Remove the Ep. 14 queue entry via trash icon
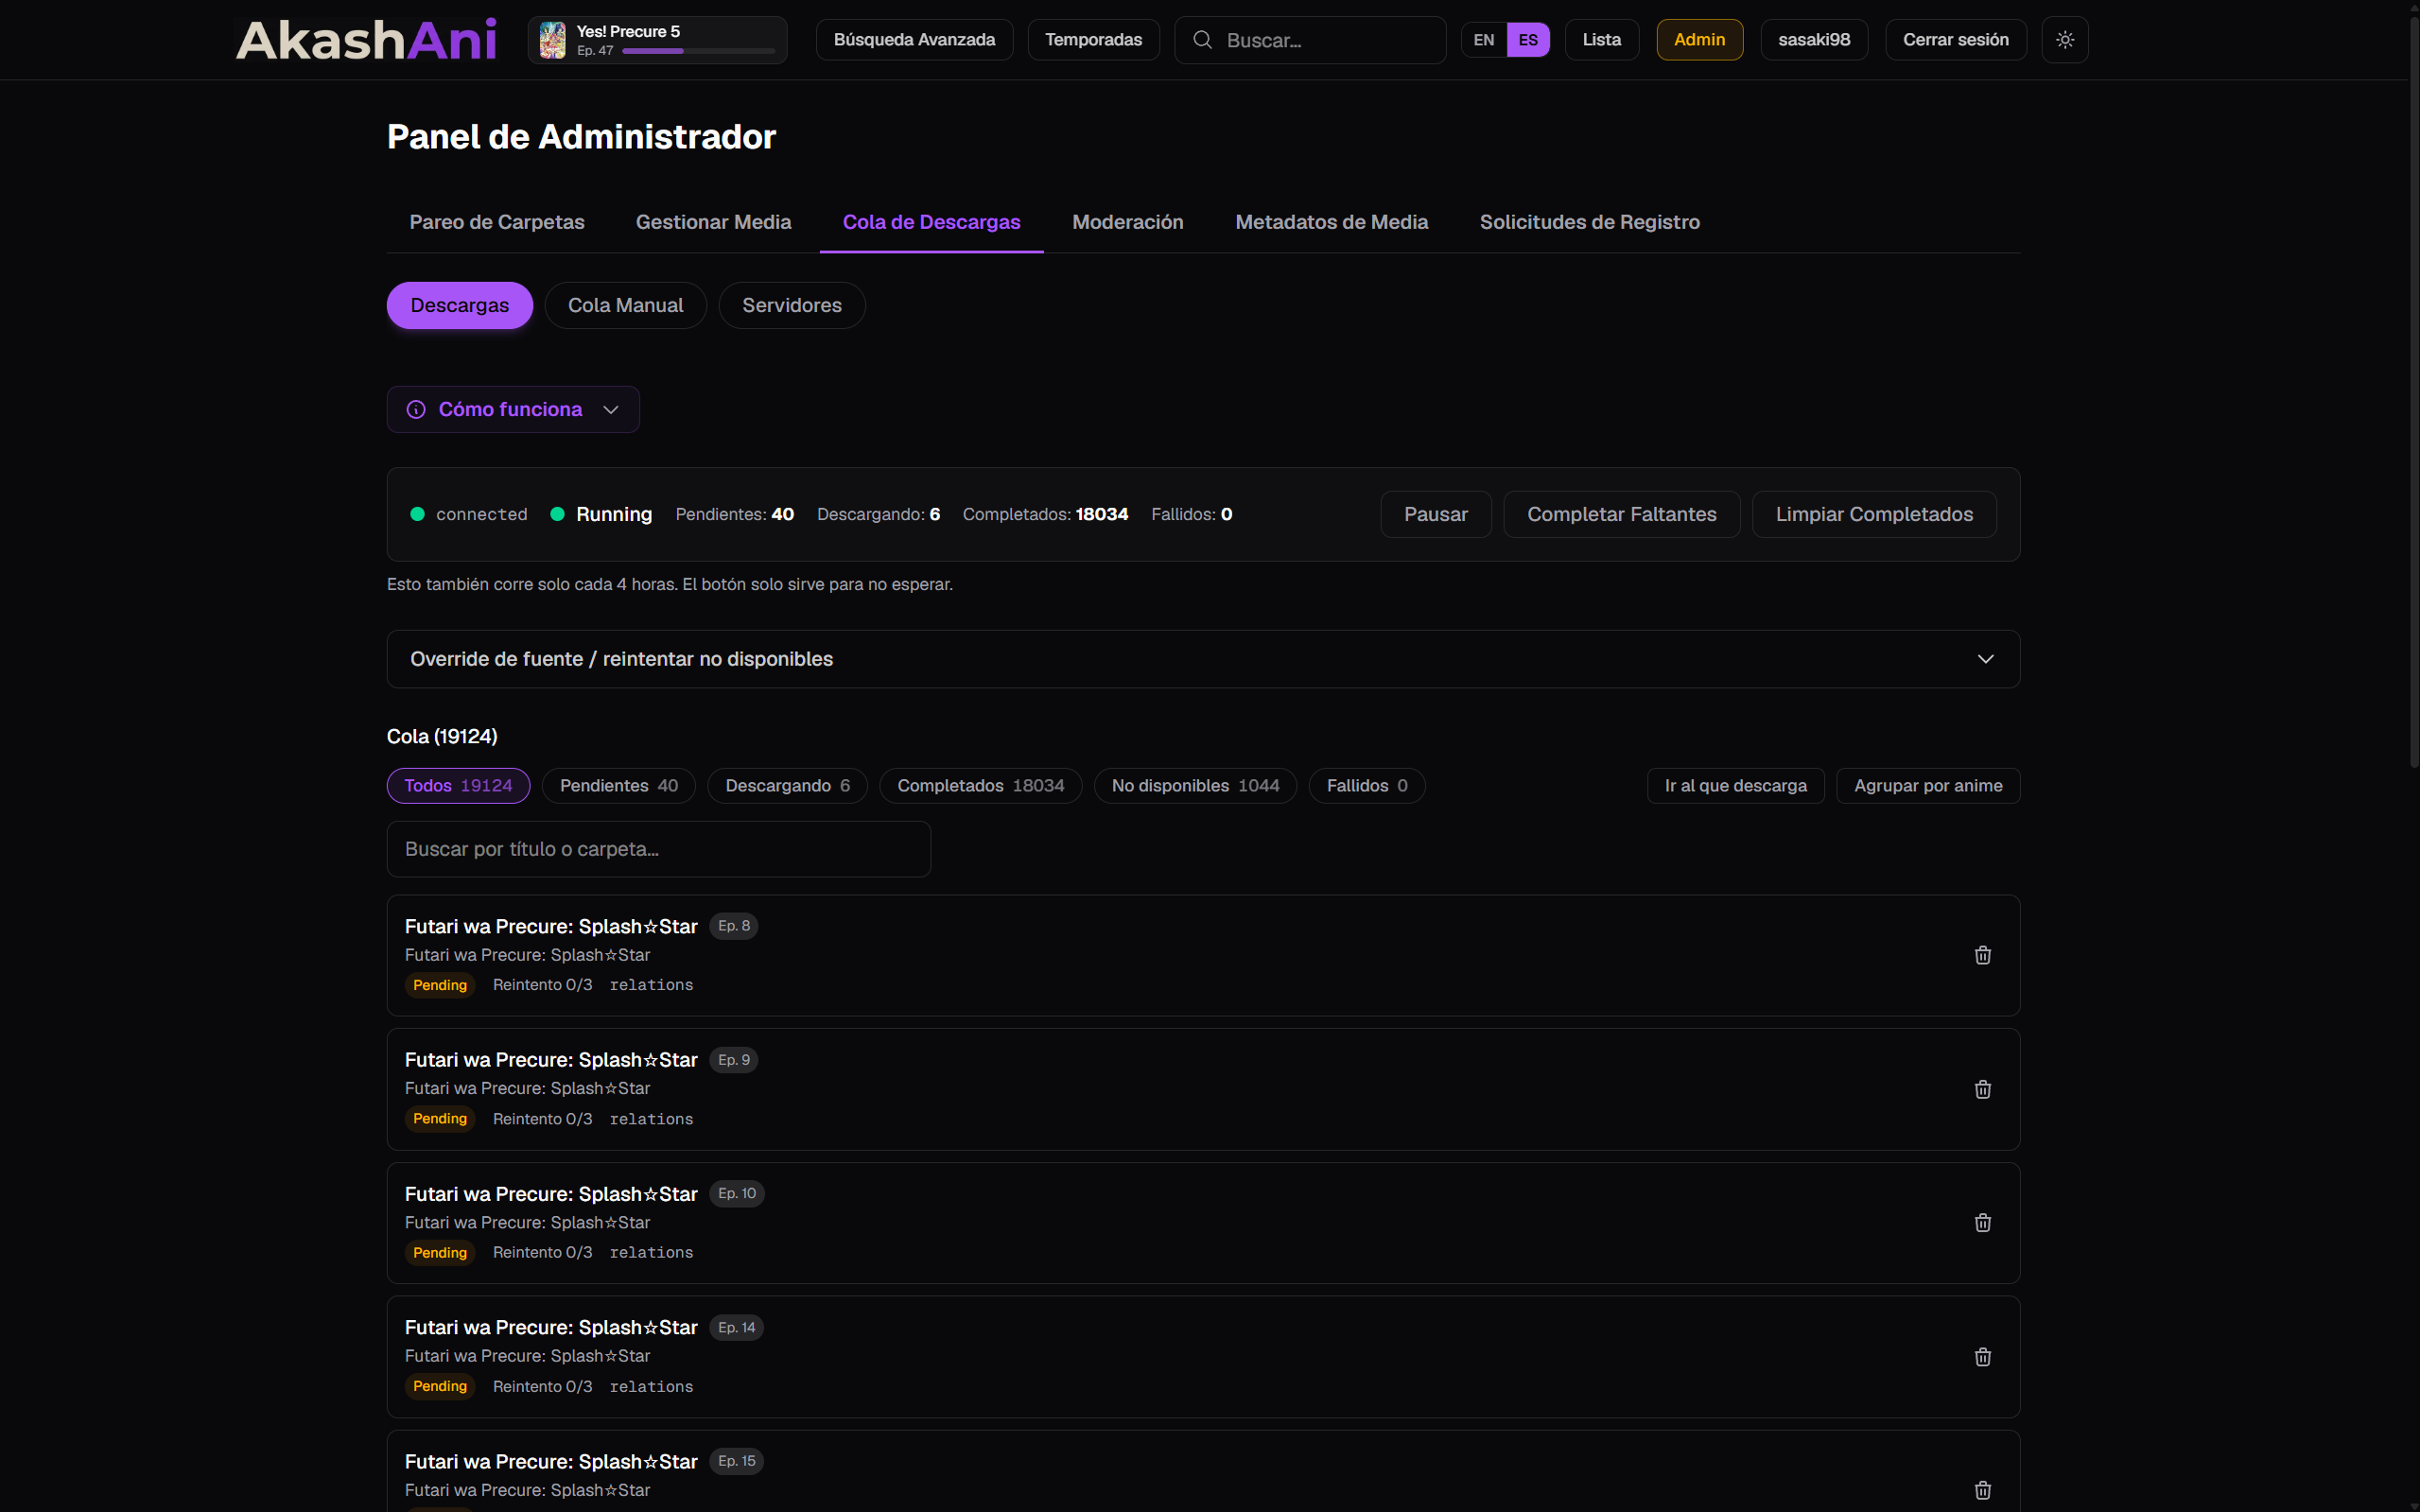Image resolution: width=2420 pixels, height=1512 pixels. 1982,1356
